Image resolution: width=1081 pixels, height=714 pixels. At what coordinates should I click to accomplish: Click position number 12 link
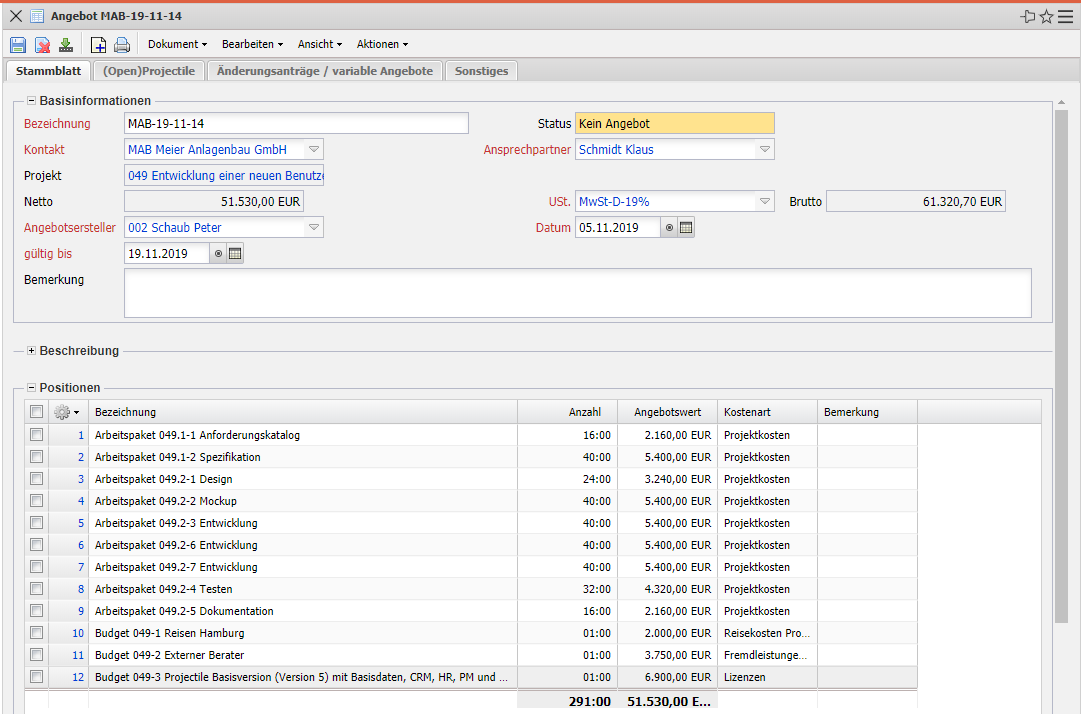78,677
